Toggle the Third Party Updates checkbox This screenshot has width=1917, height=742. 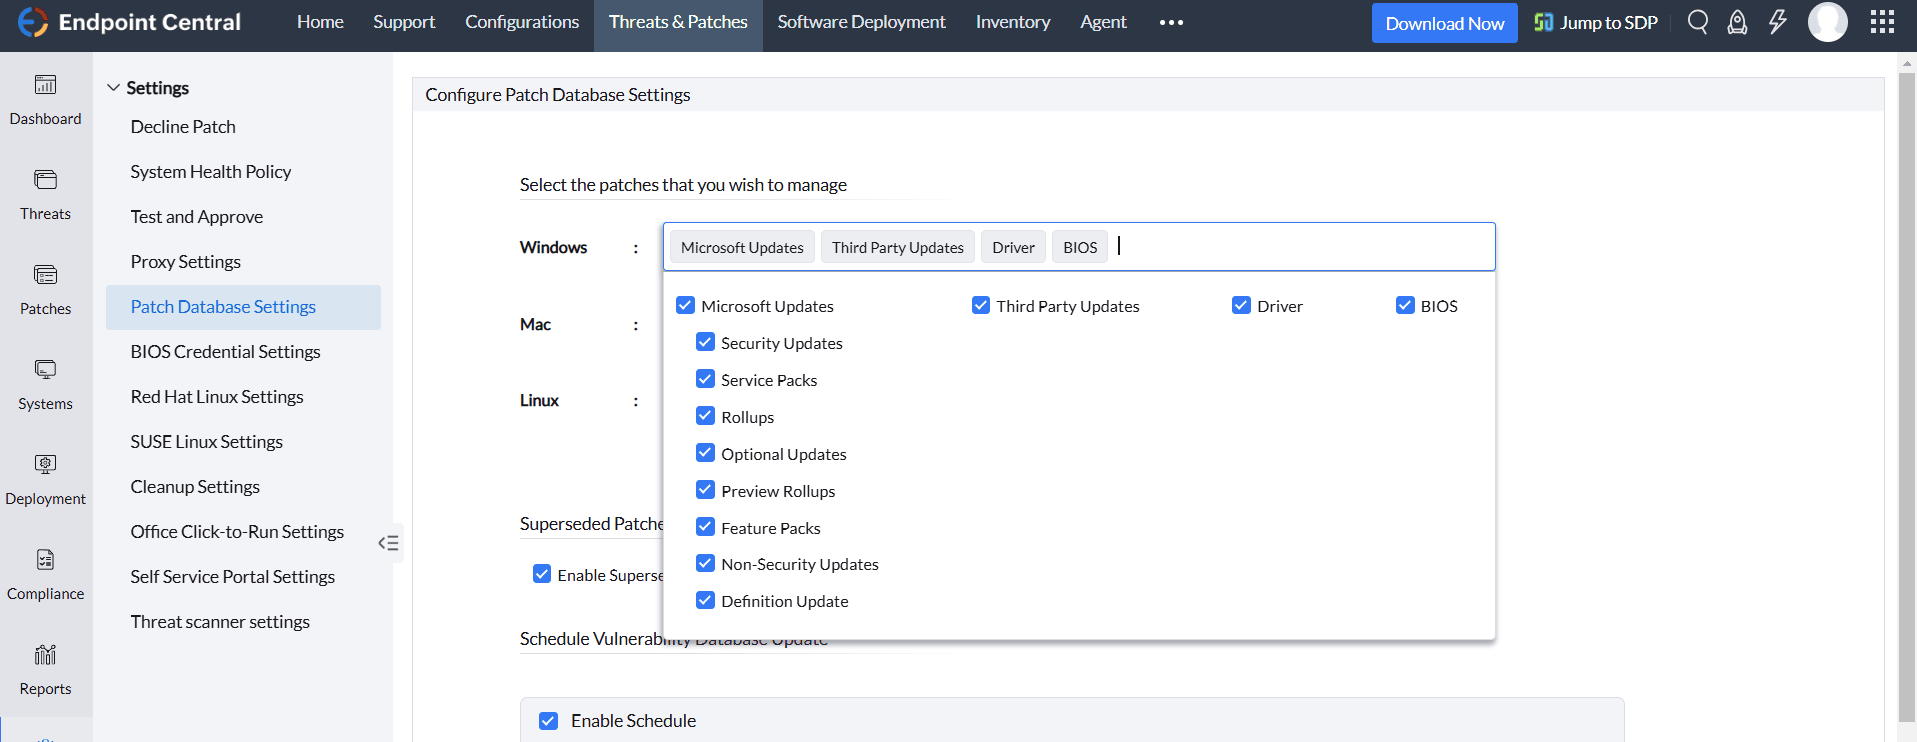click(x=981, y=306)
